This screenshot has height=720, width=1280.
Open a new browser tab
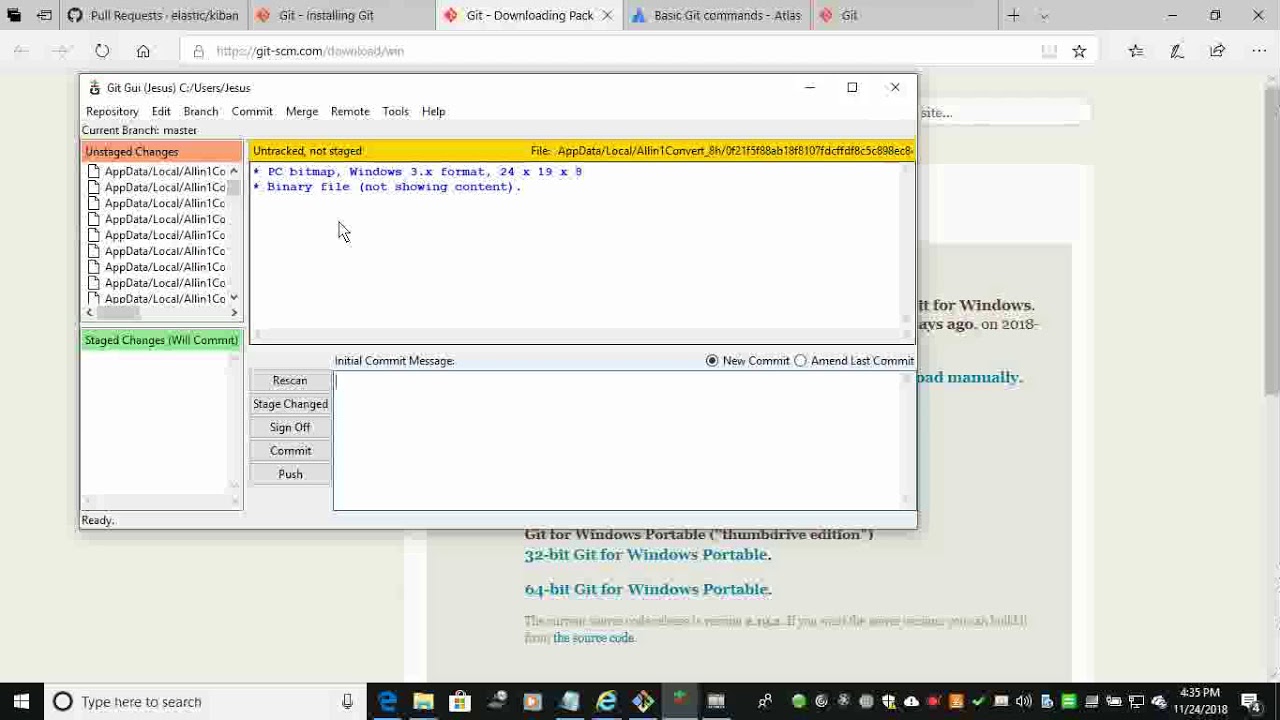tap(1013, 15)
